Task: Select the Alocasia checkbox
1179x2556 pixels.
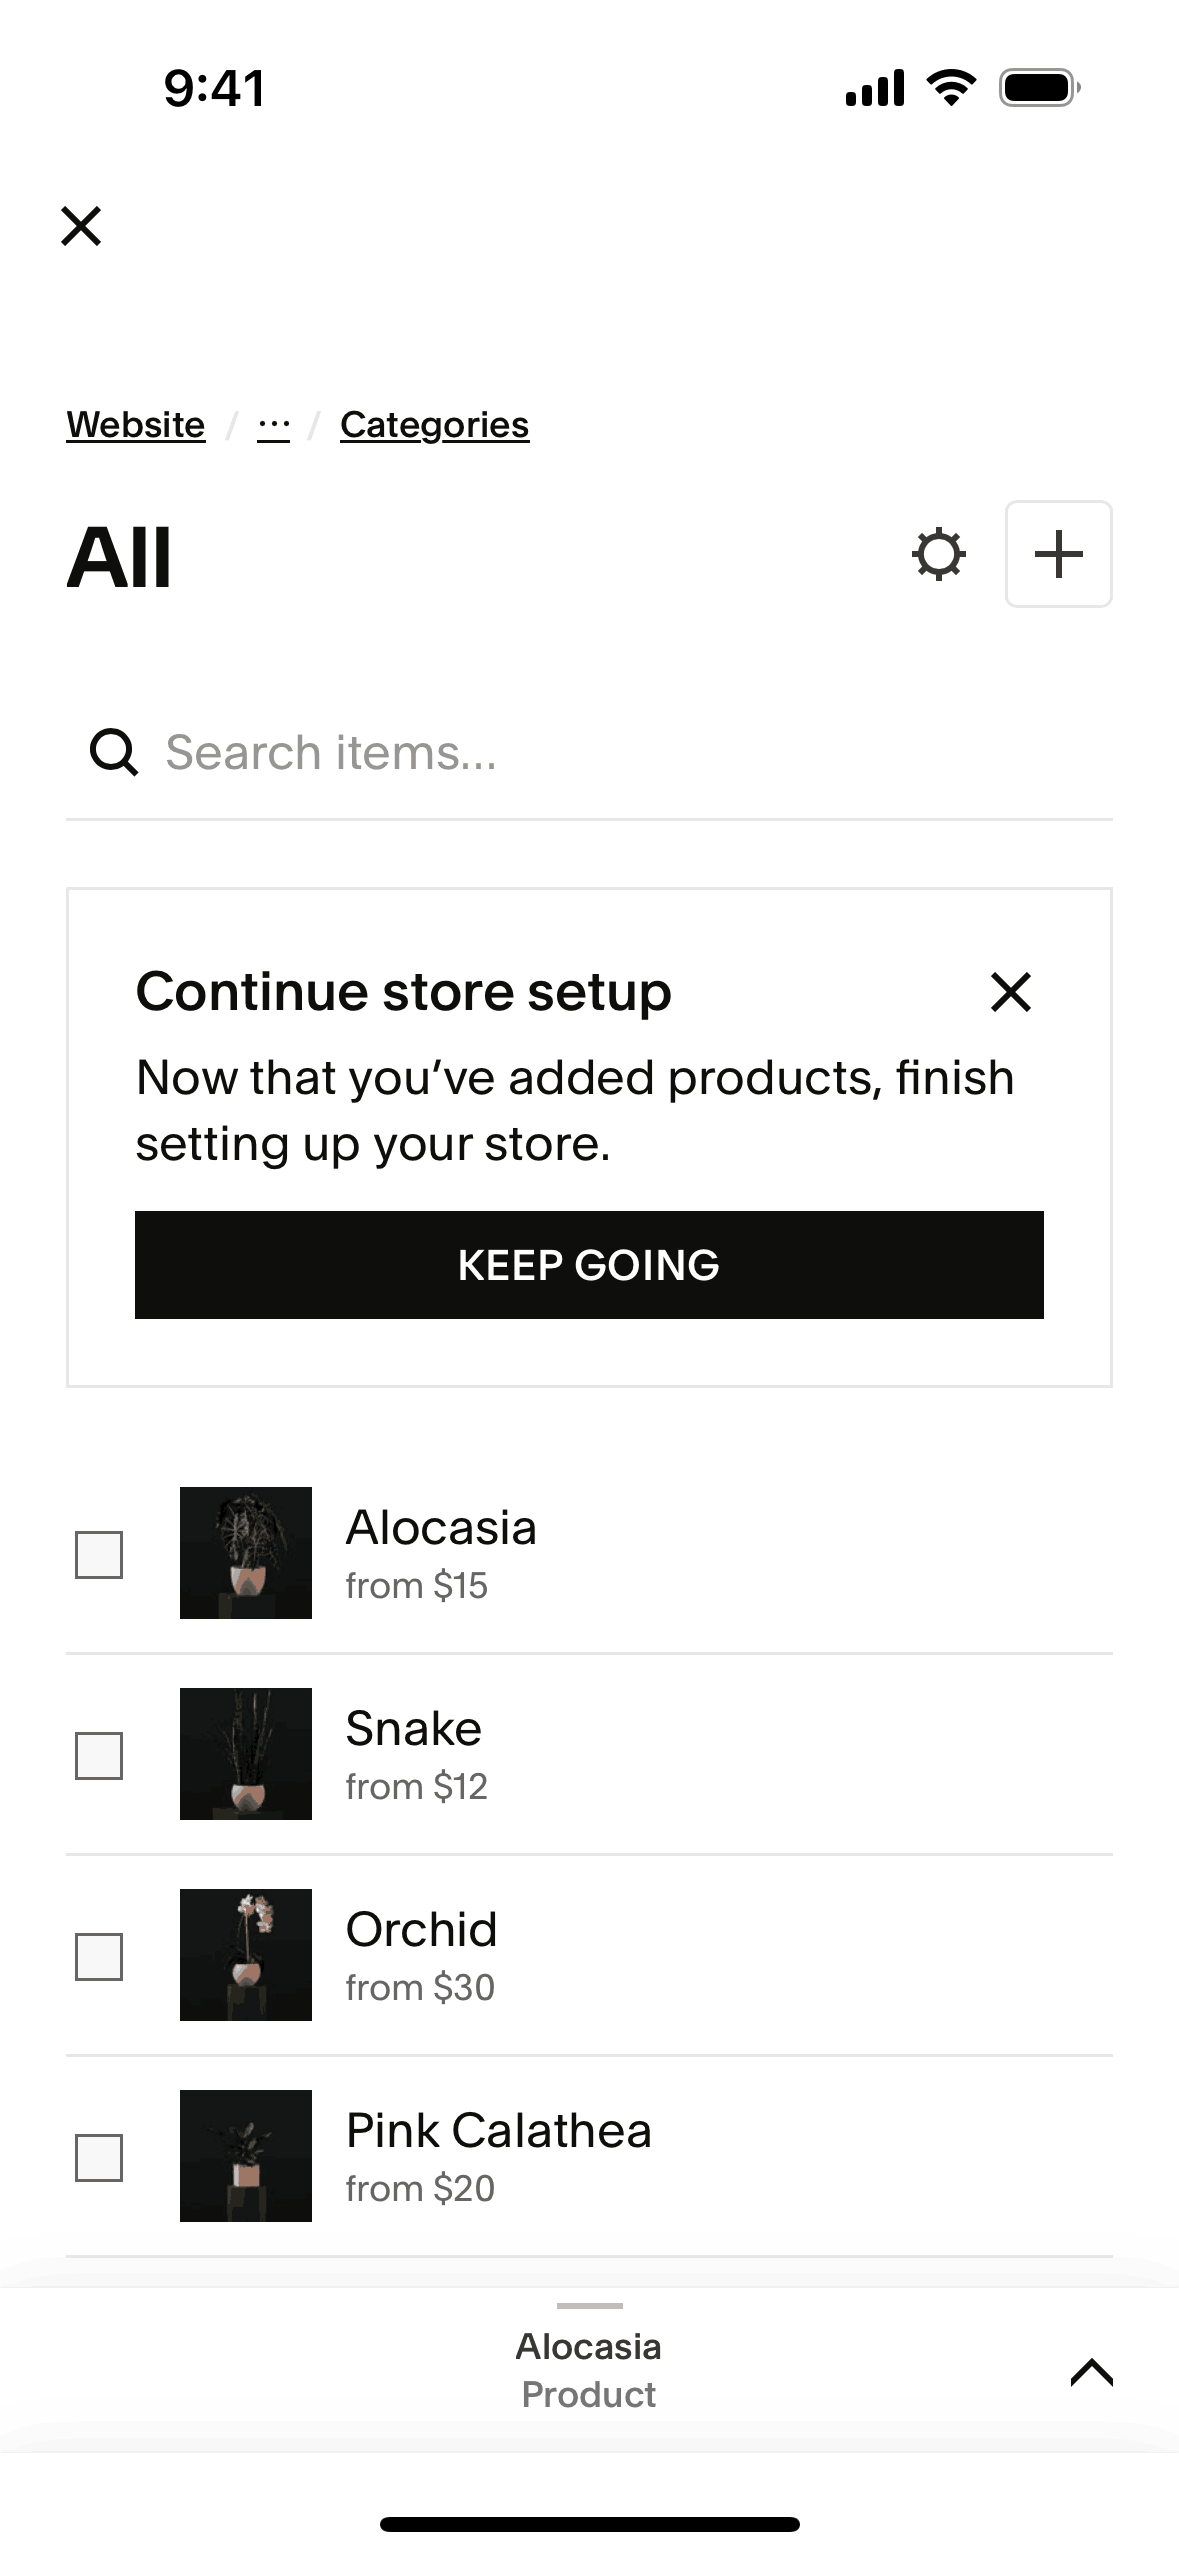Action: 99,1555
